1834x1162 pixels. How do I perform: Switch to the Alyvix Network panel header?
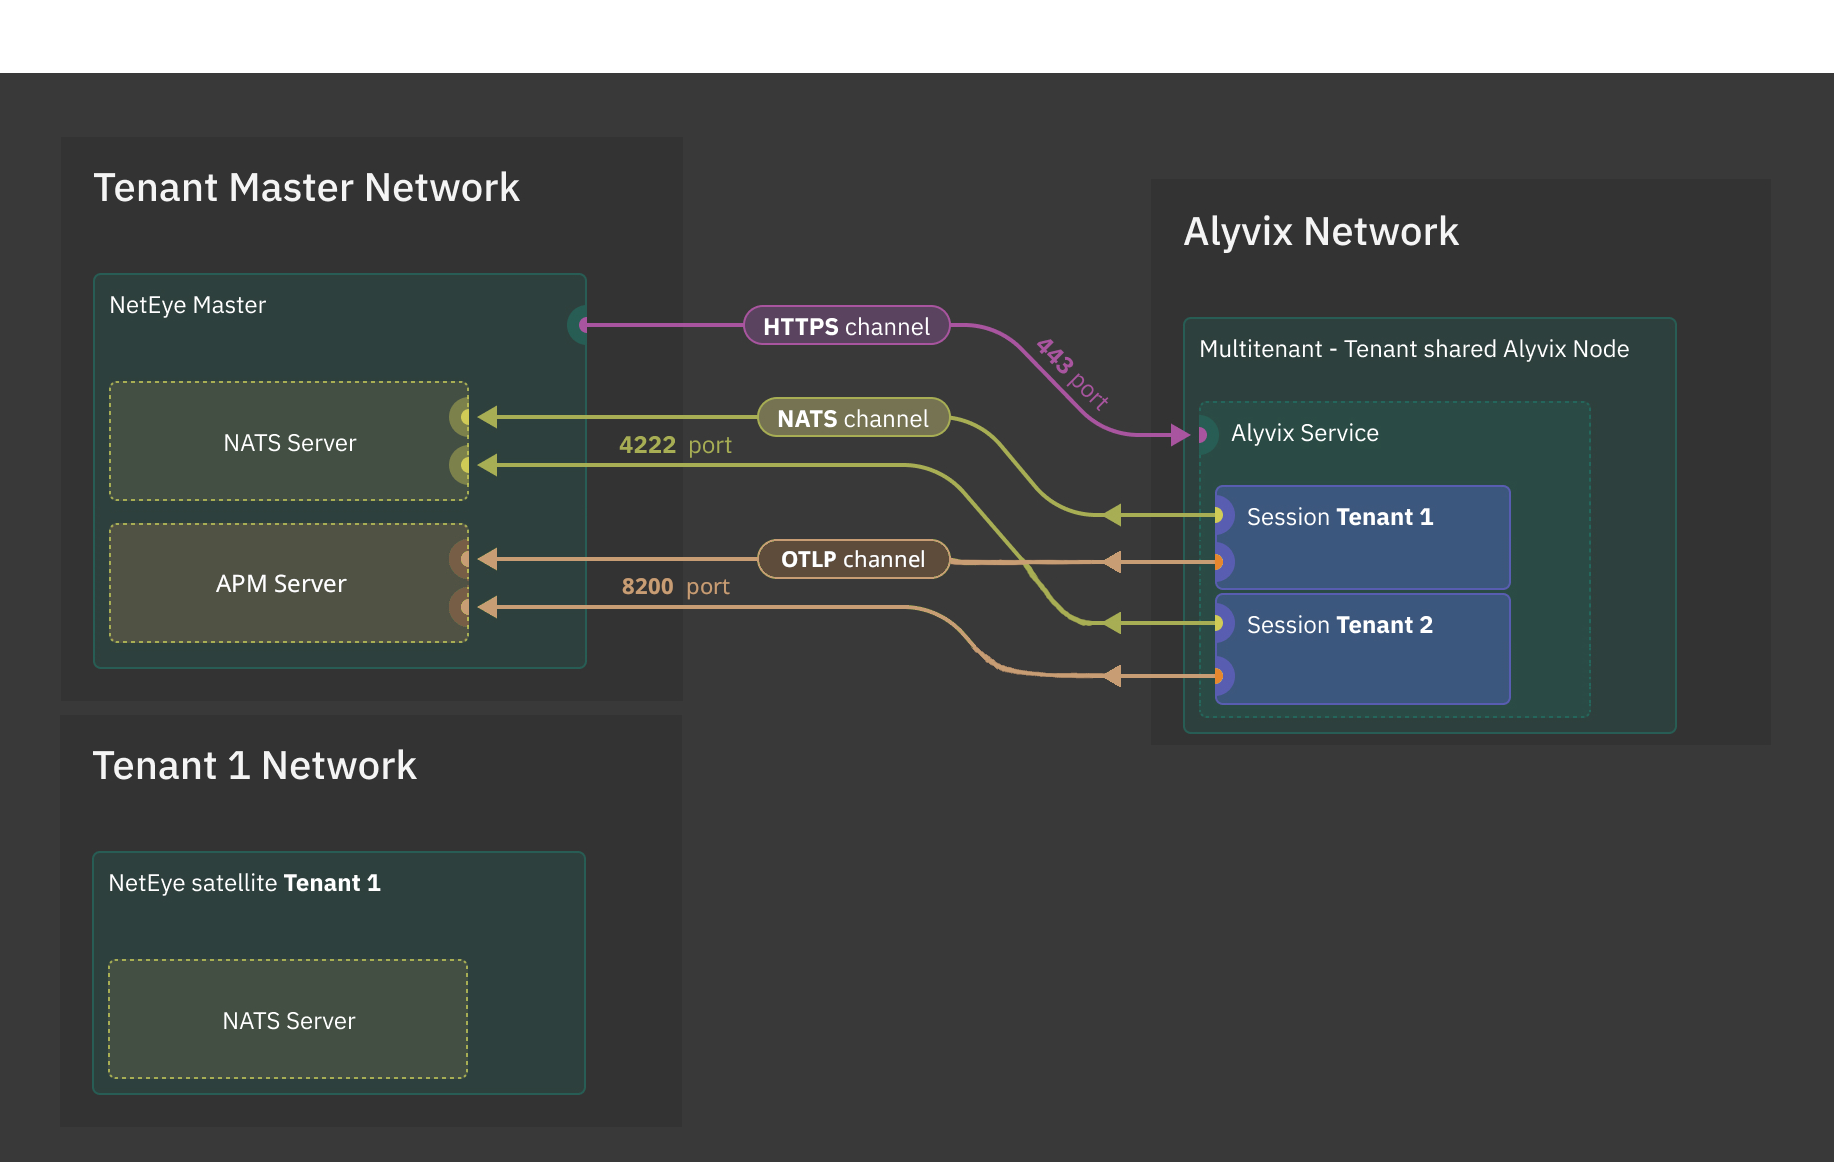1322,232
